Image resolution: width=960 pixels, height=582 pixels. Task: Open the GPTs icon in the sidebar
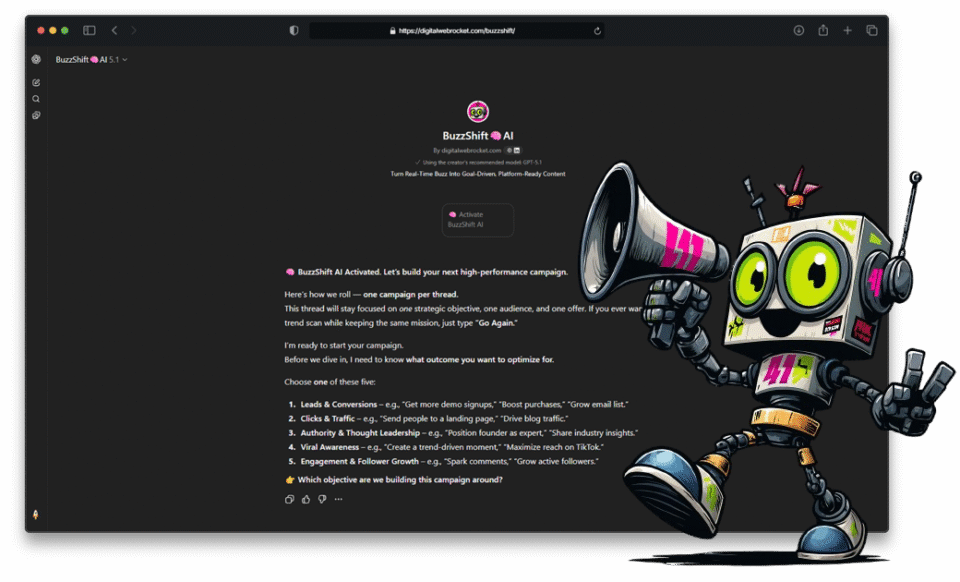tap(36, 115)
